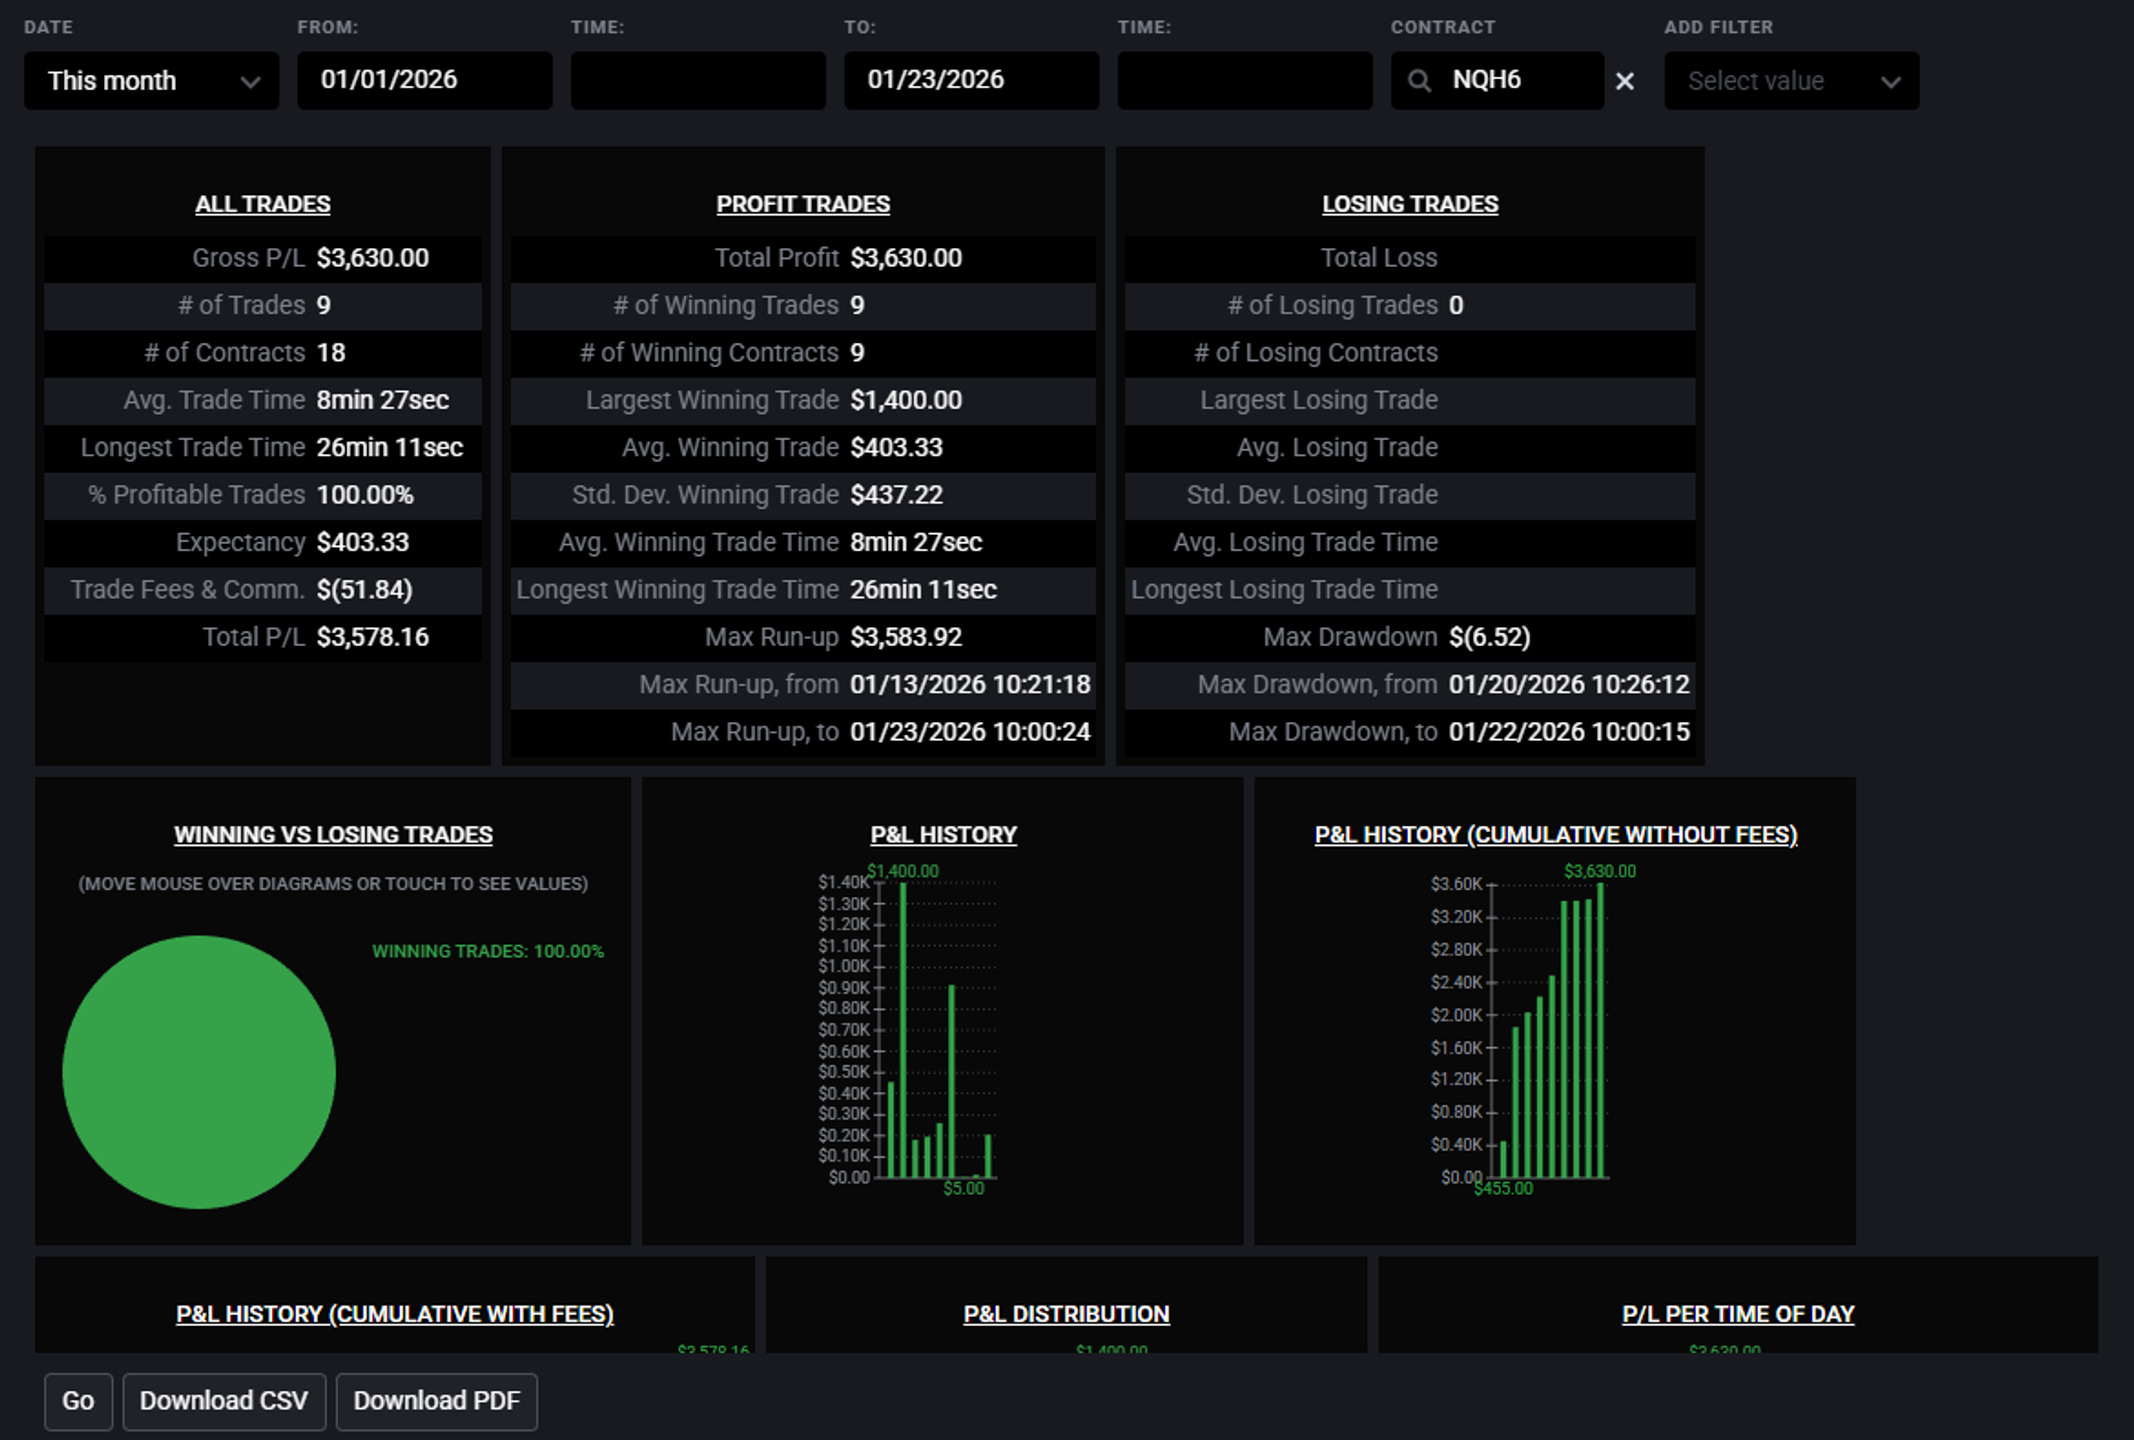2134x1440 pixels.
Task: Click the To date field 01/23/2026
Action: (x=971, y=81)
